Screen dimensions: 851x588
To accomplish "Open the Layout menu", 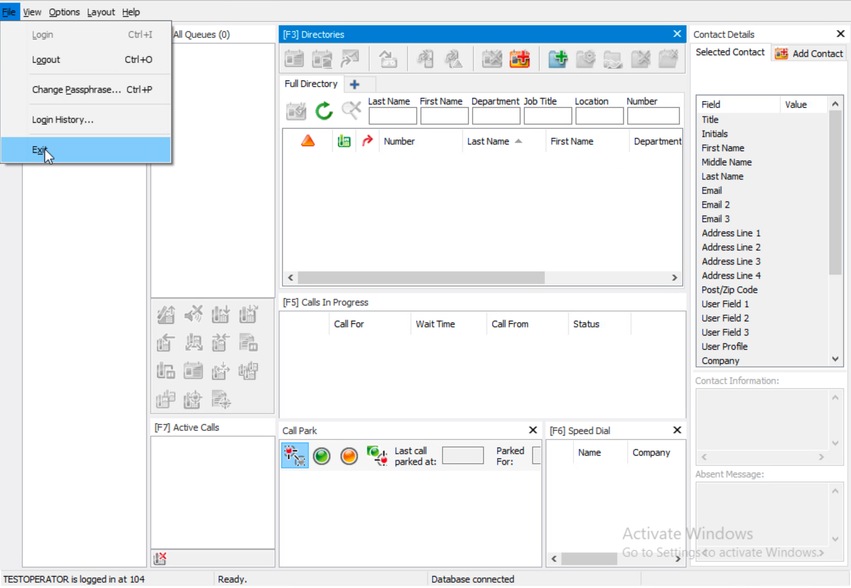I will (x=100, y=12).
